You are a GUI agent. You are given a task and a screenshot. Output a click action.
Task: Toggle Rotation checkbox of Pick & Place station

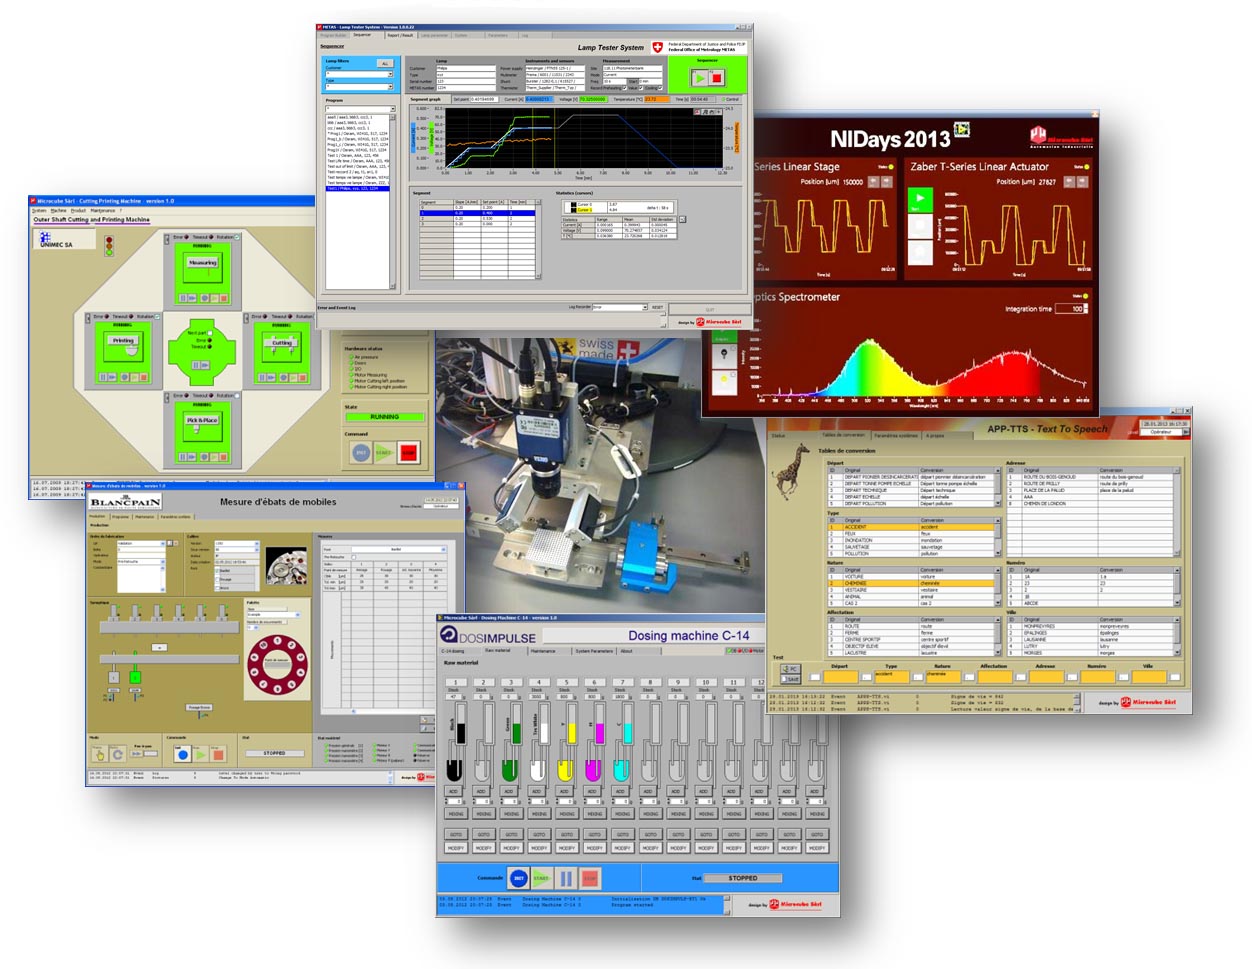point(237,396)
